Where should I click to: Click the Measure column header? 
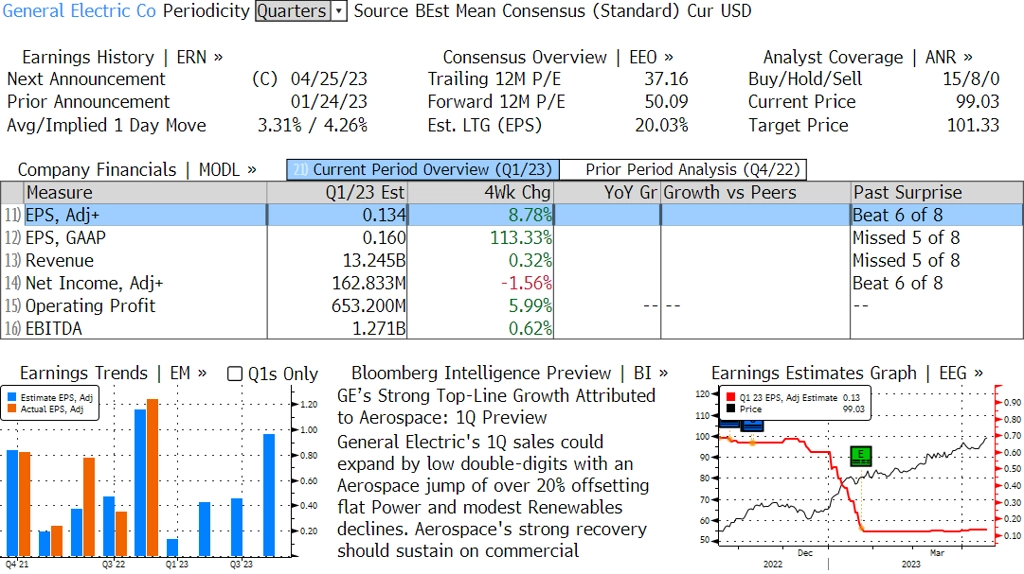[145, 193]
